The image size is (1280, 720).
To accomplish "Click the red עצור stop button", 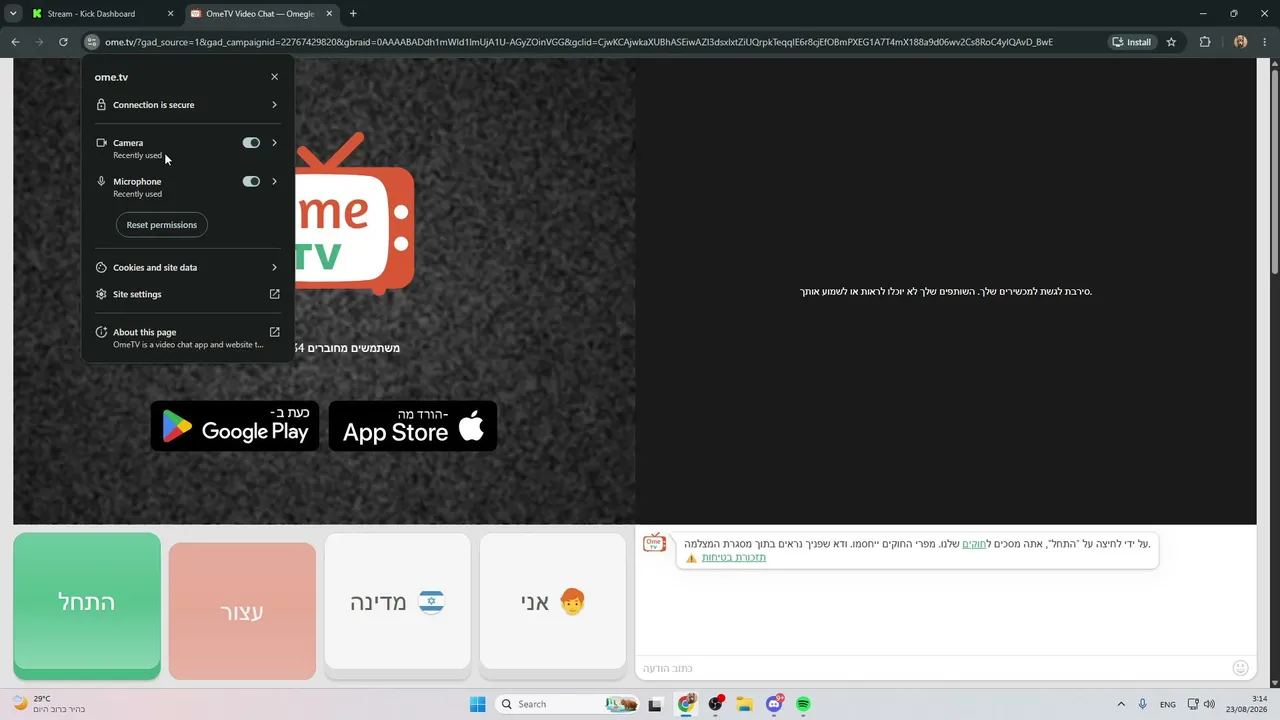I will pos(242,611).
